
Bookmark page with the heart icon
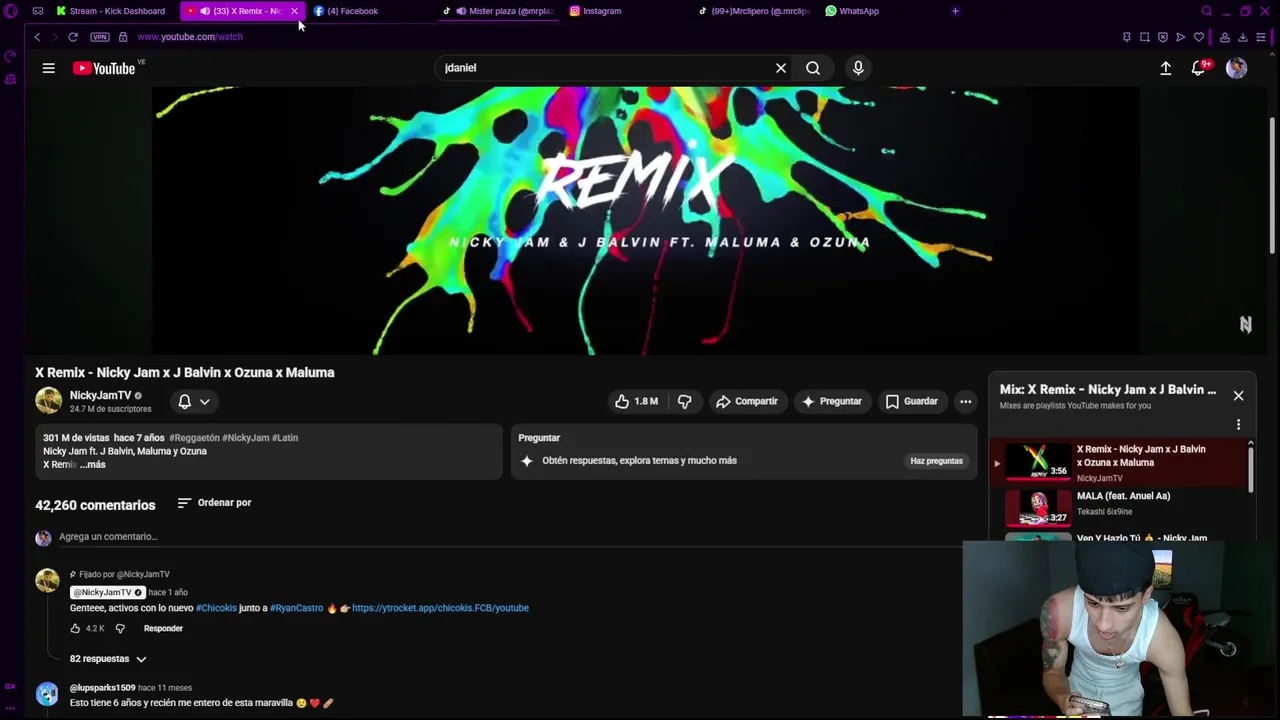1199,37
